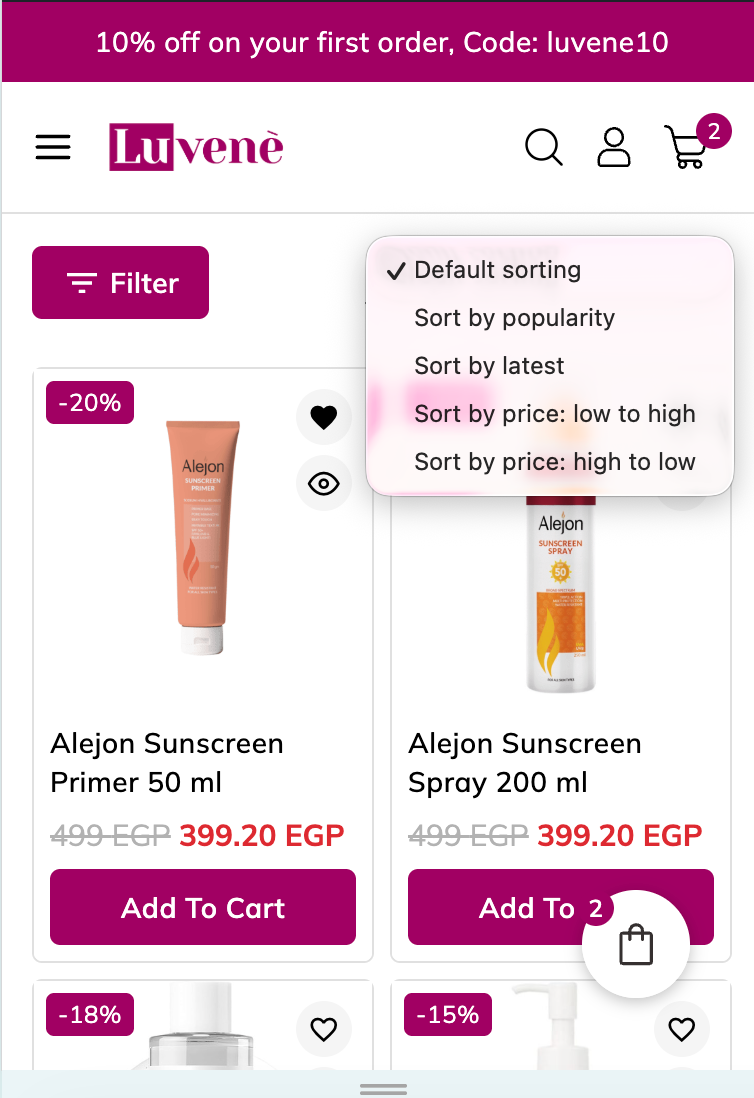Select Default sorting option
Screen dimensions: 754x1098
click(x=497, y=270)
